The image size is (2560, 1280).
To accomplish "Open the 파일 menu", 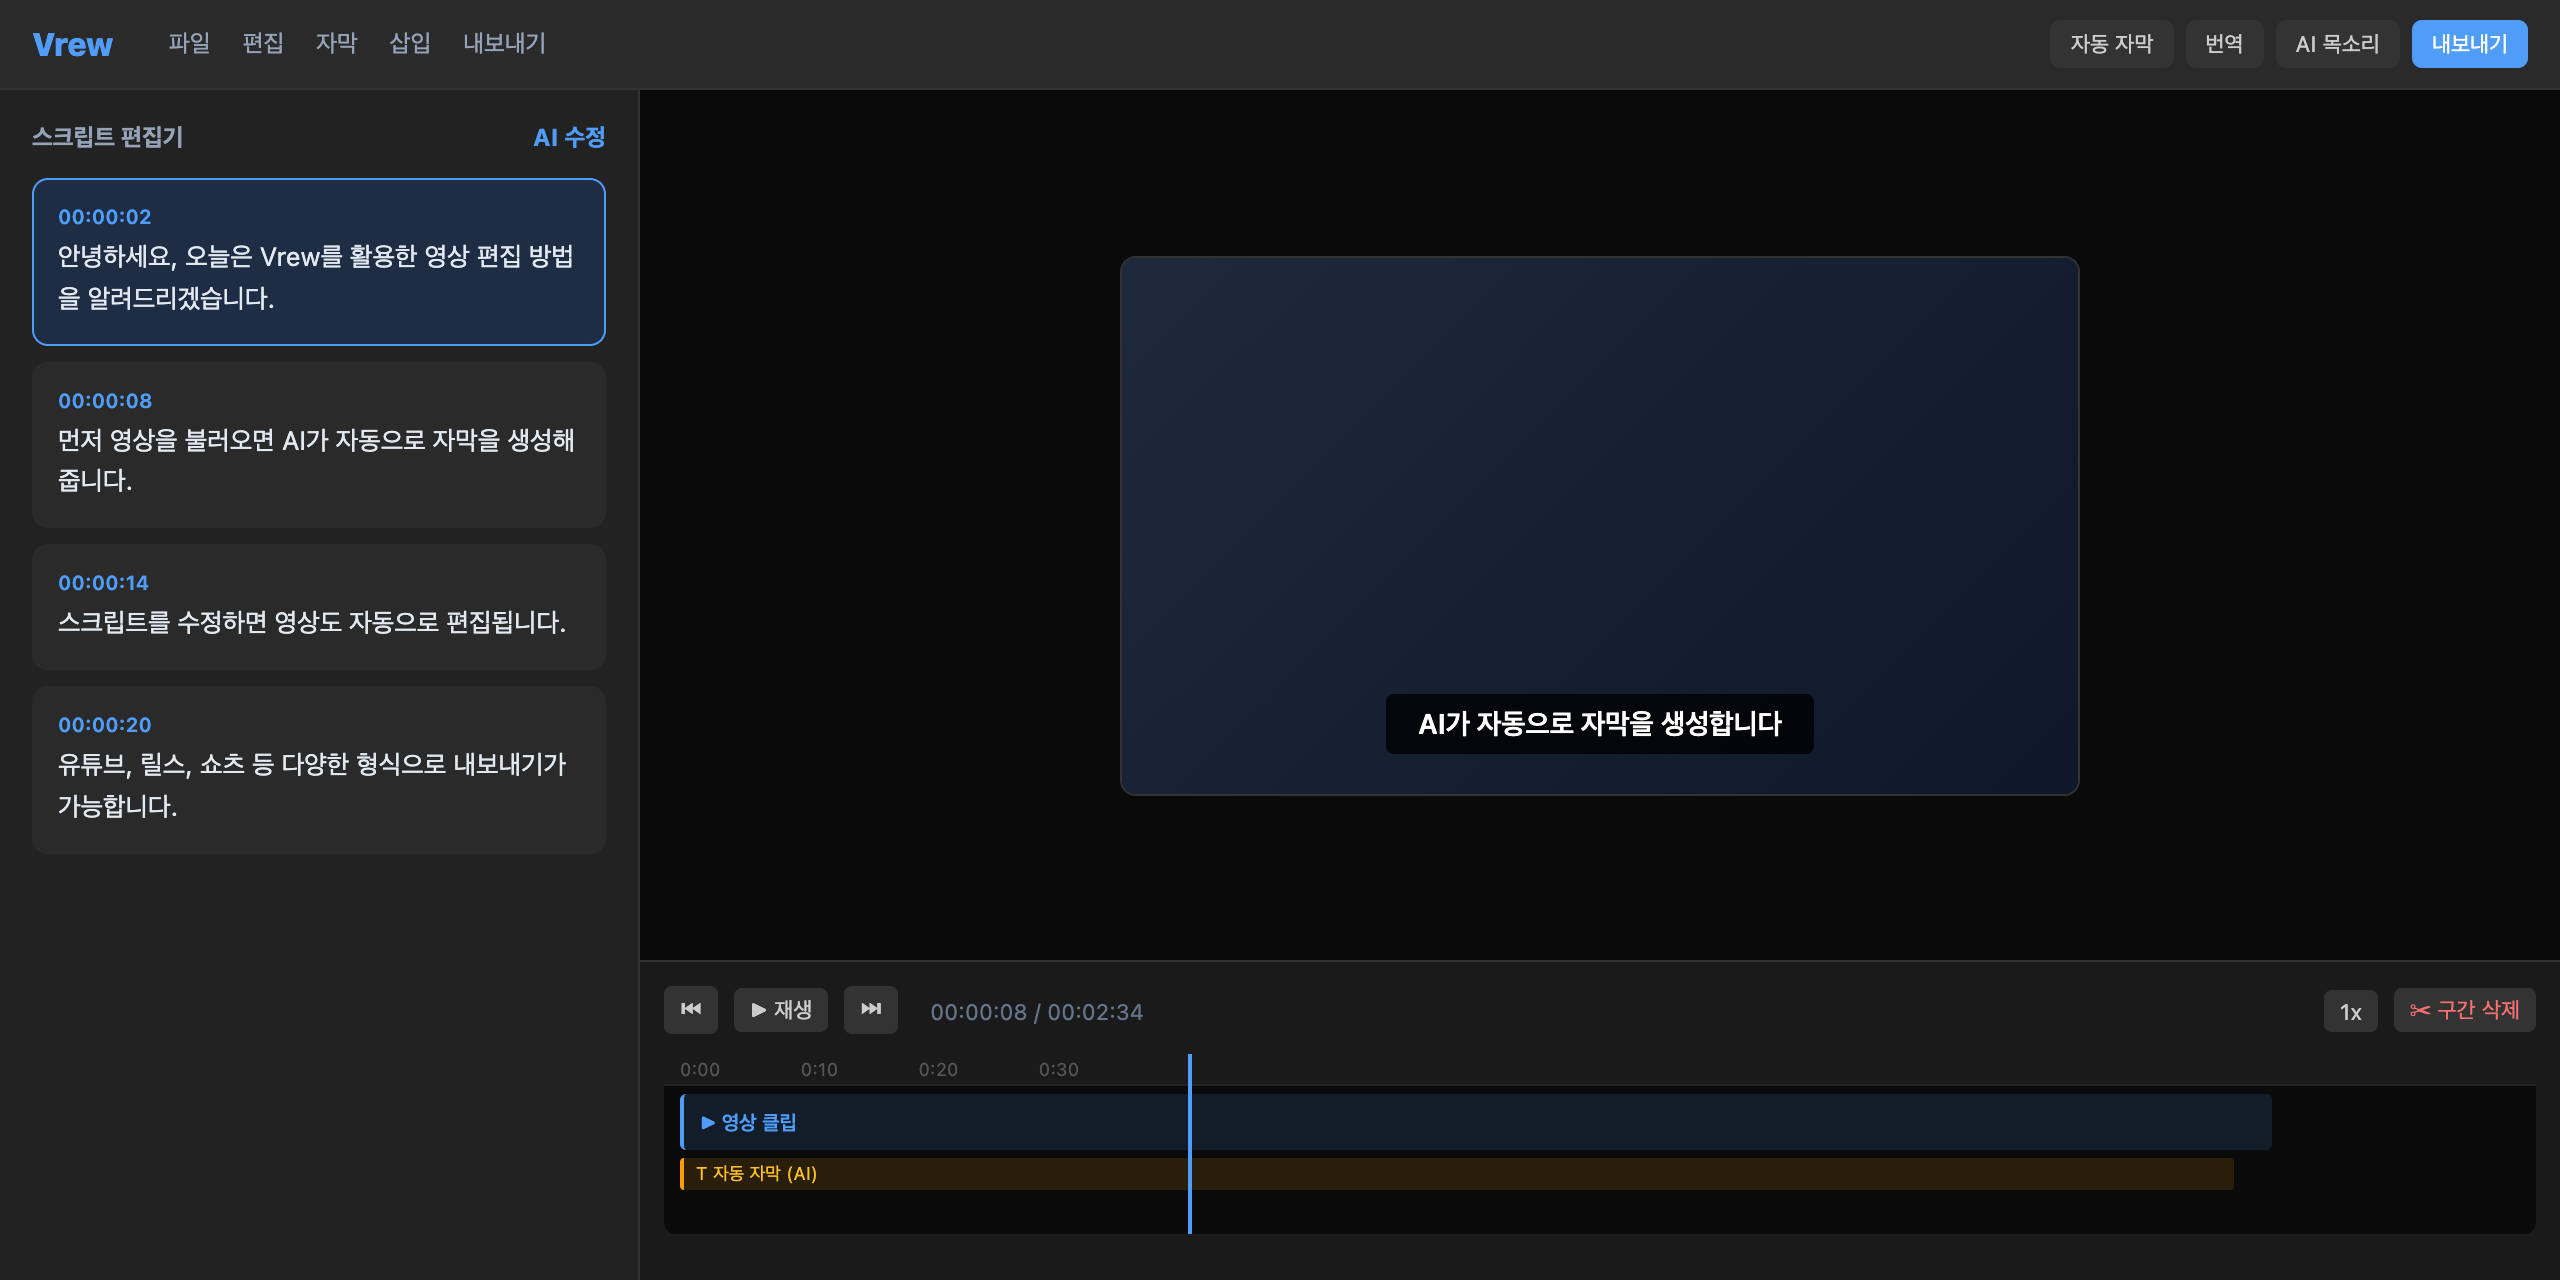I will [189, 43].
